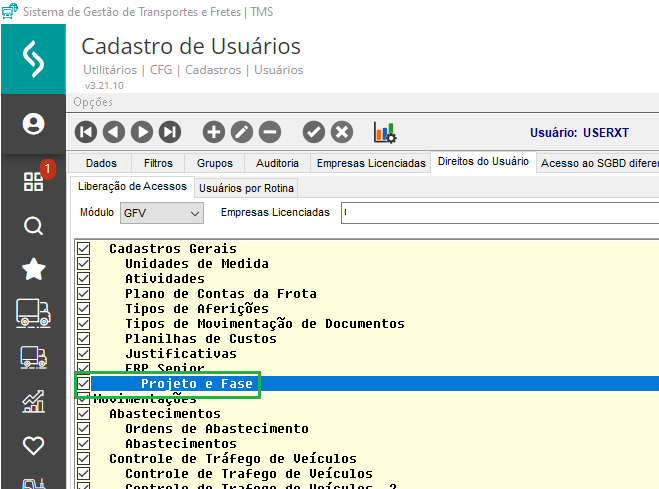Open the Grupos tab
659x489 pixels.
(x=214, y=163)
